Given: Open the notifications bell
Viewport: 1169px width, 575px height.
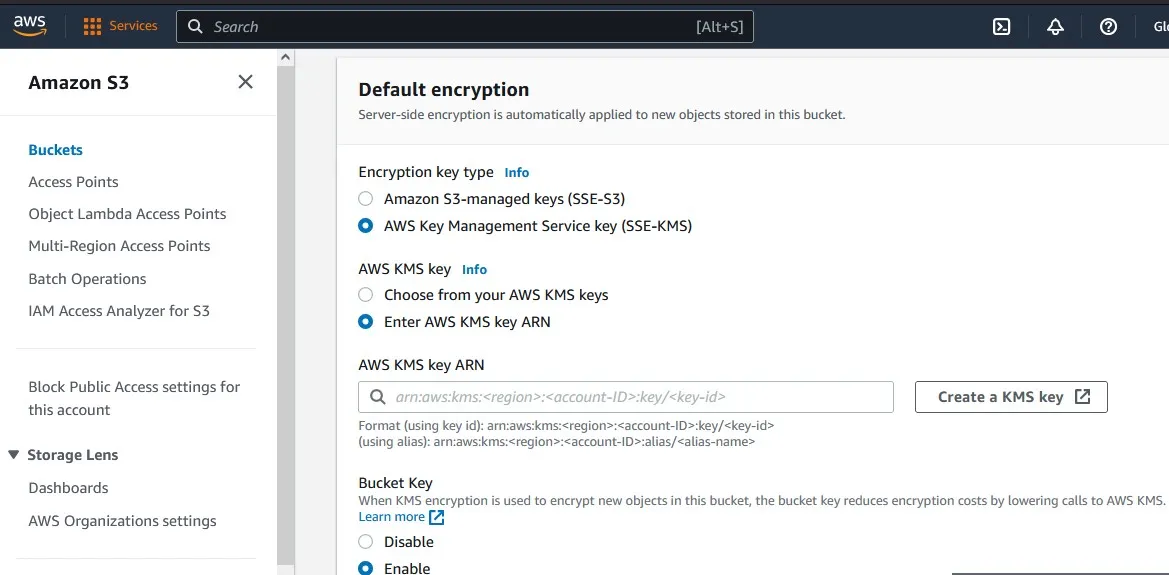Looking at the screenshot, I should click(1055, 27).
